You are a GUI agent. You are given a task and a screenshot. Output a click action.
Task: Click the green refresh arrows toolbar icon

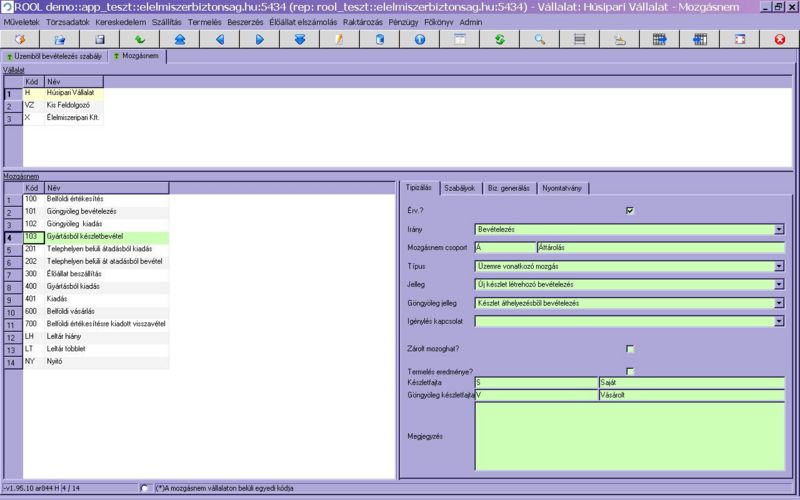499,39
